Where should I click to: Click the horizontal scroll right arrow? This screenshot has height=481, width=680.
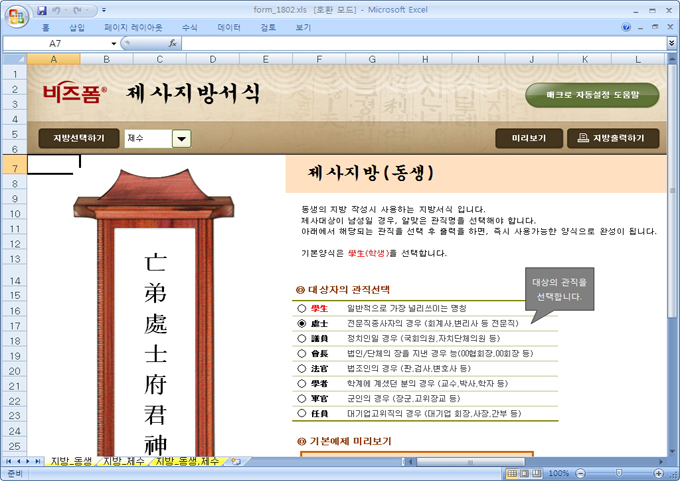(x=661, y=462)
